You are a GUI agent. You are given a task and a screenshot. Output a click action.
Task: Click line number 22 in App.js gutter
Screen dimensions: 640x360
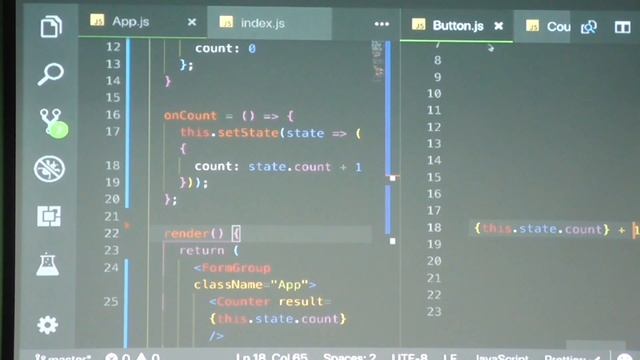tap(111, 233)
